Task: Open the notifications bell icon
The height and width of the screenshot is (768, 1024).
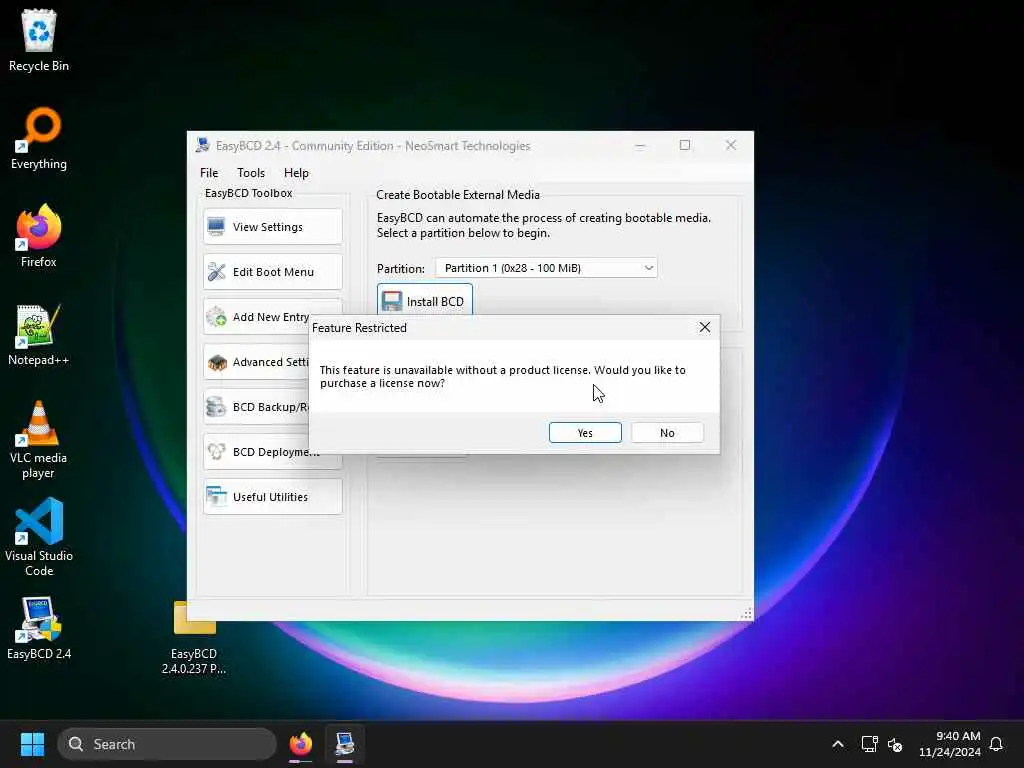Action: pos(996,744)
